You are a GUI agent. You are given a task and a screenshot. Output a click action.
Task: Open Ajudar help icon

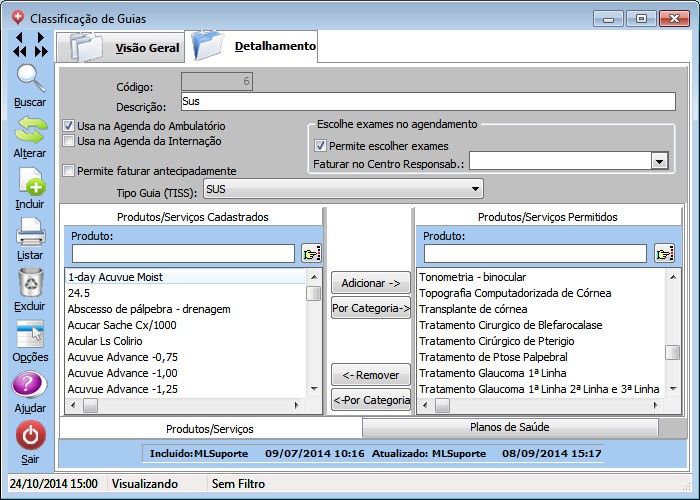click(x=30, y=386)
